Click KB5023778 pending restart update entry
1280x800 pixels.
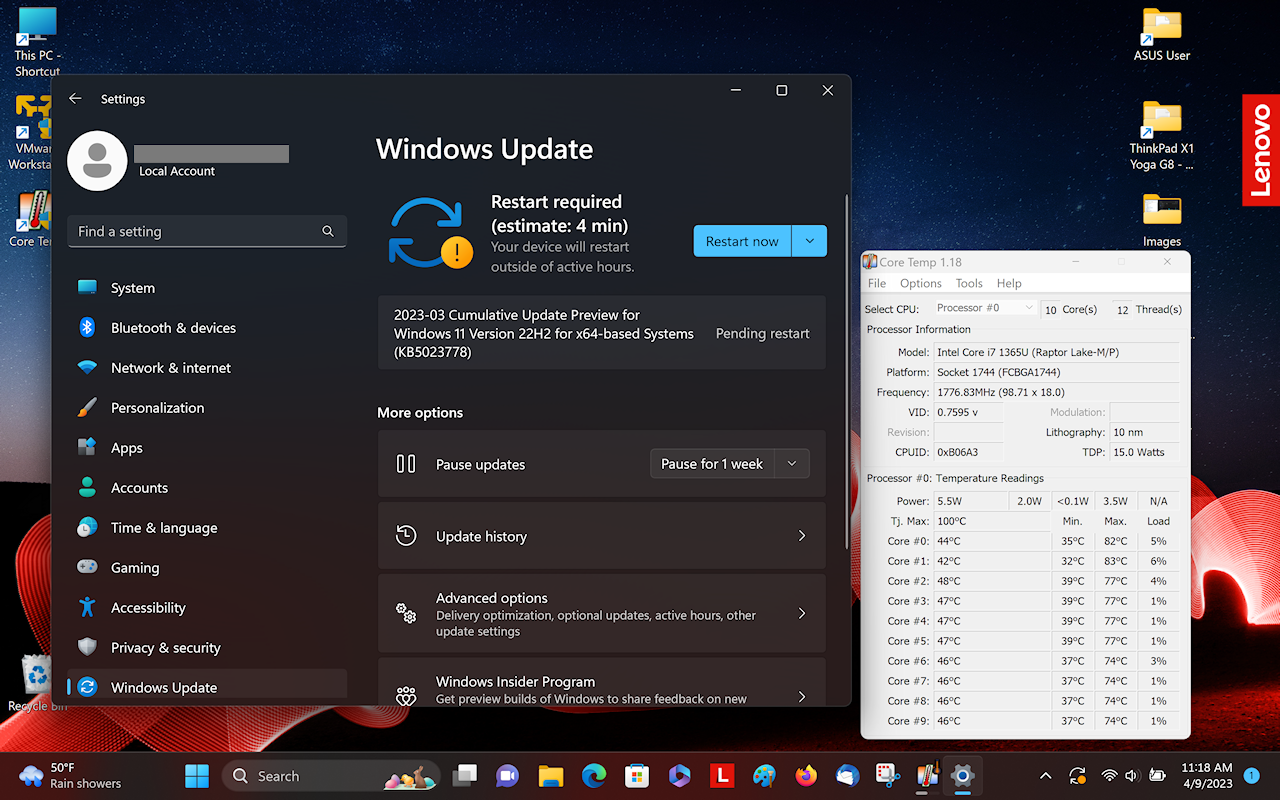click(602, 333)
